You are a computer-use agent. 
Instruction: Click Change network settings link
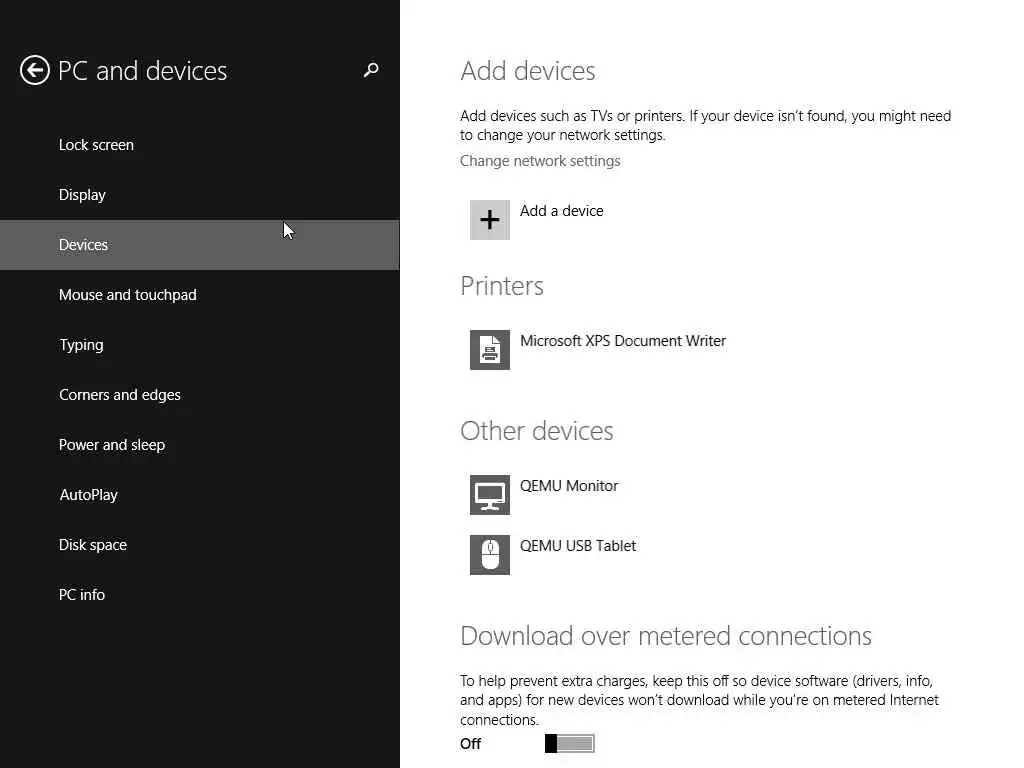pyautogui.click(x=540, y=161)
